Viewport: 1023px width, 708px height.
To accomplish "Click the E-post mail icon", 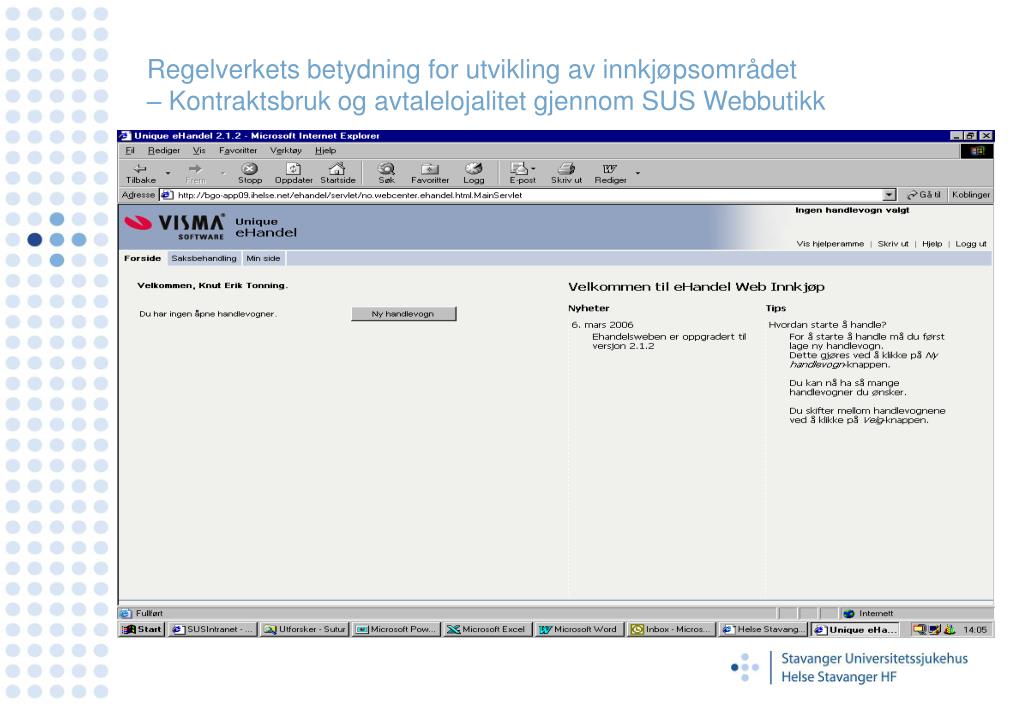I will [519, 169].
